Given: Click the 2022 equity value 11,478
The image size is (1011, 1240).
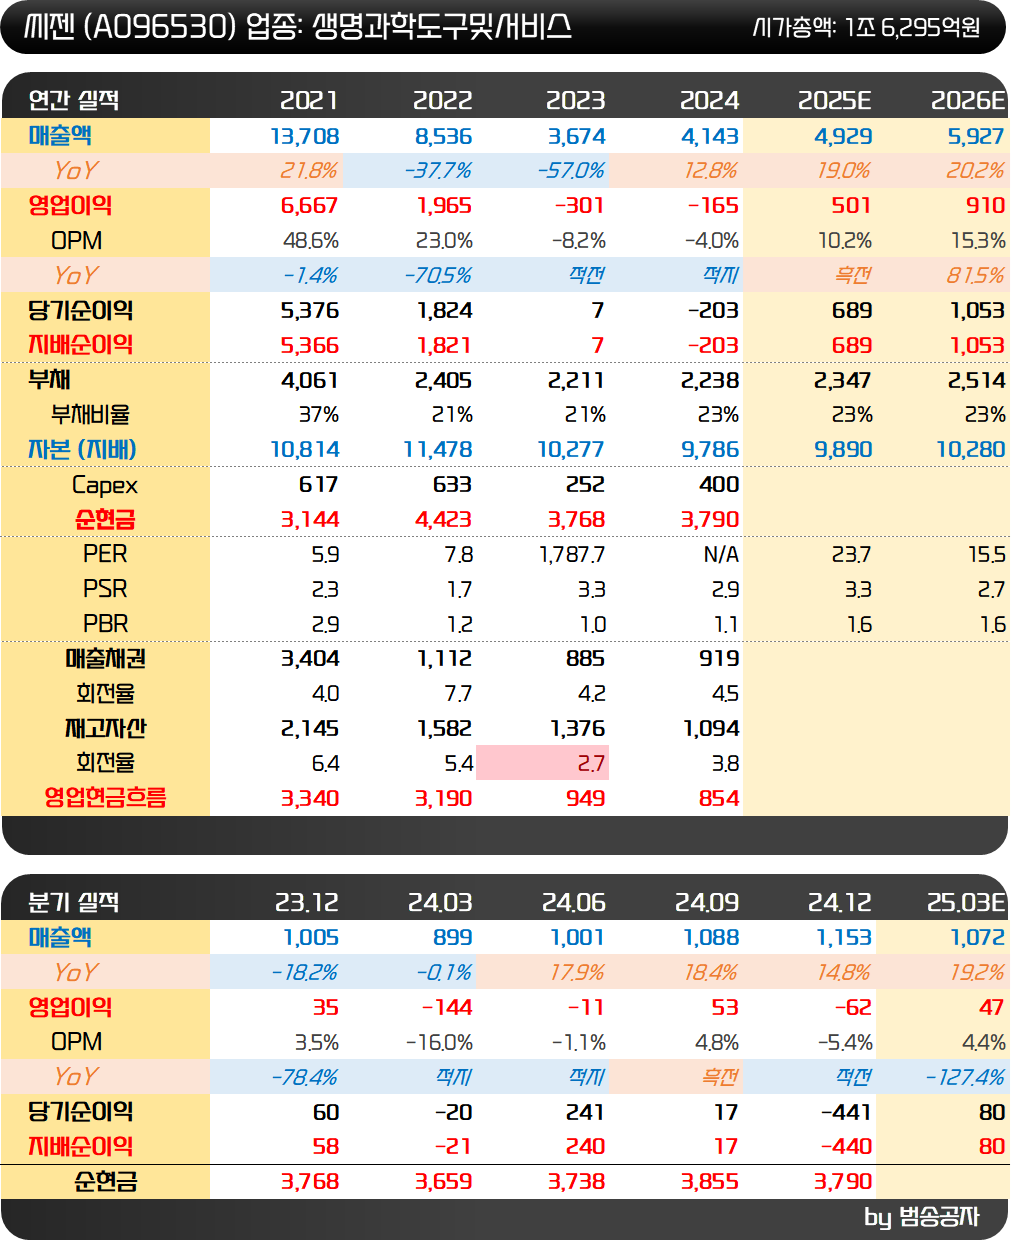Looking at the screenshot, I should click(x=438, y=450).
